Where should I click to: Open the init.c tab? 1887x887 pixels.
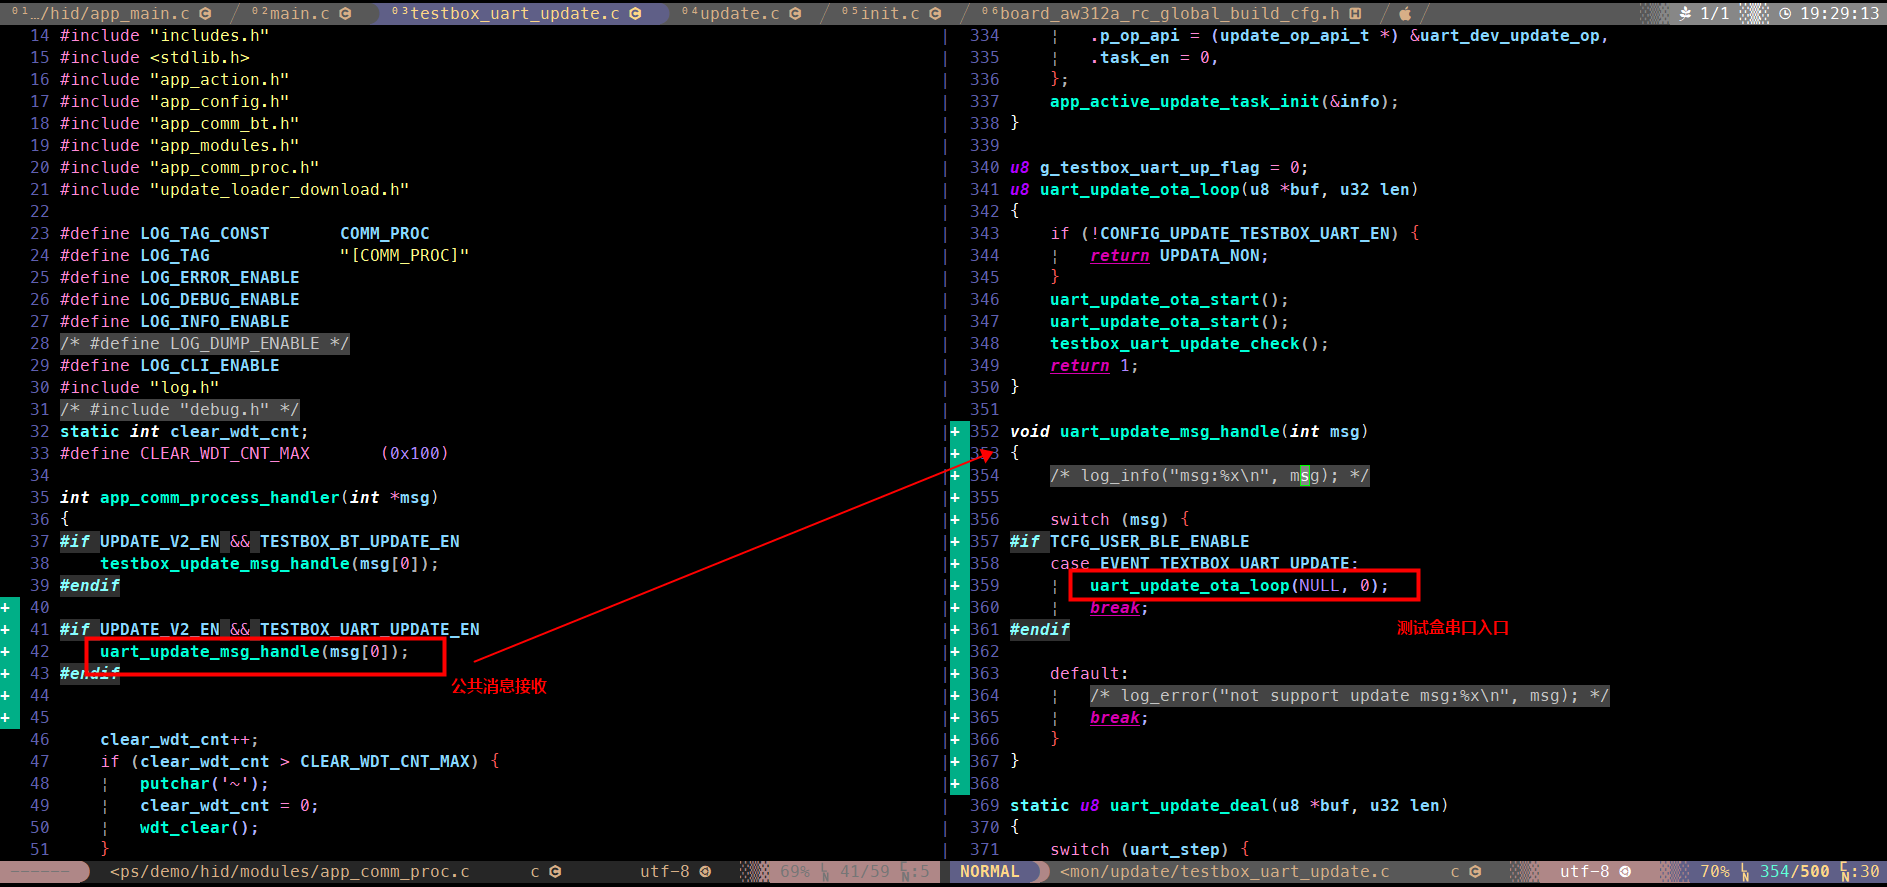coord(891,13)
